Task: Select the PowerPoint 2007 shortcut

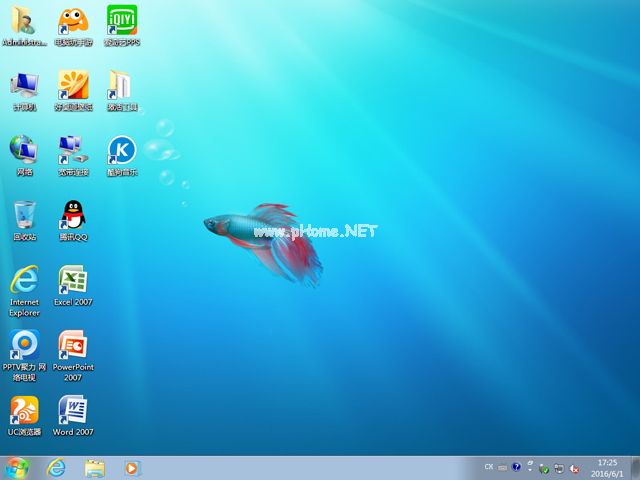Action: 73,344
